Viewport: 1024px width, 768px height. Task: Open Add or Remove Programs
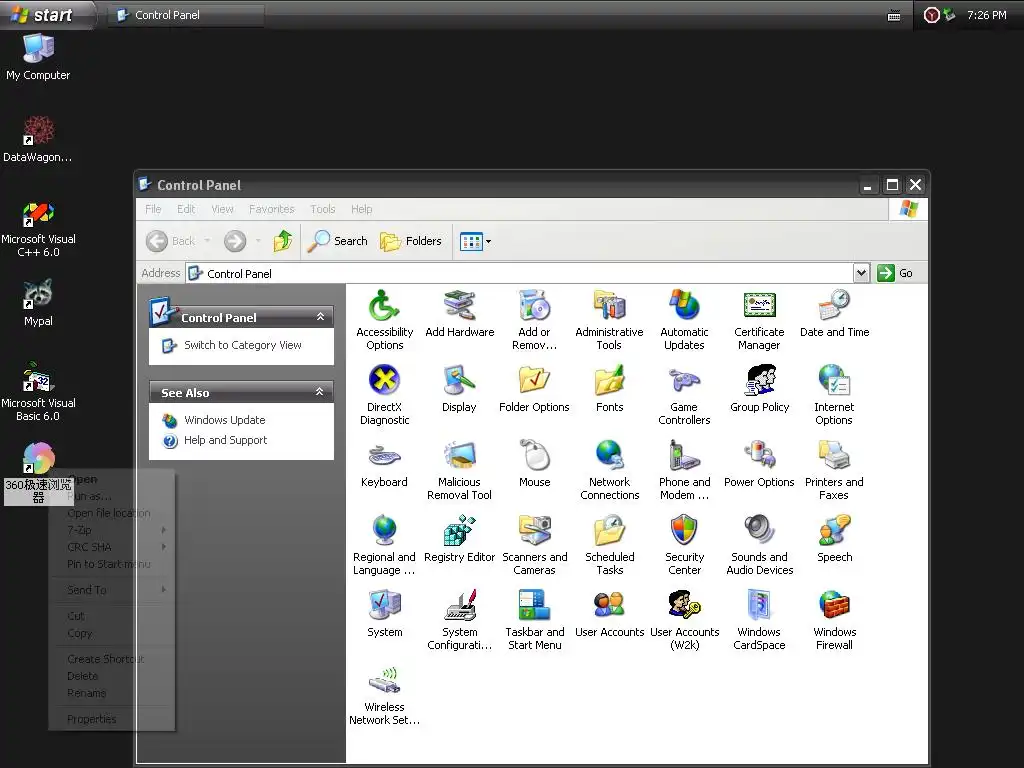point(534,320)
